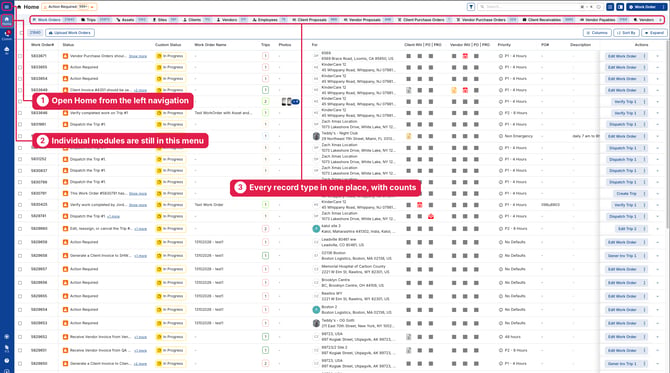The width and height of the screenshot is (670, 373).
Task: Click Show more link in first row
Action: [138, 56]
